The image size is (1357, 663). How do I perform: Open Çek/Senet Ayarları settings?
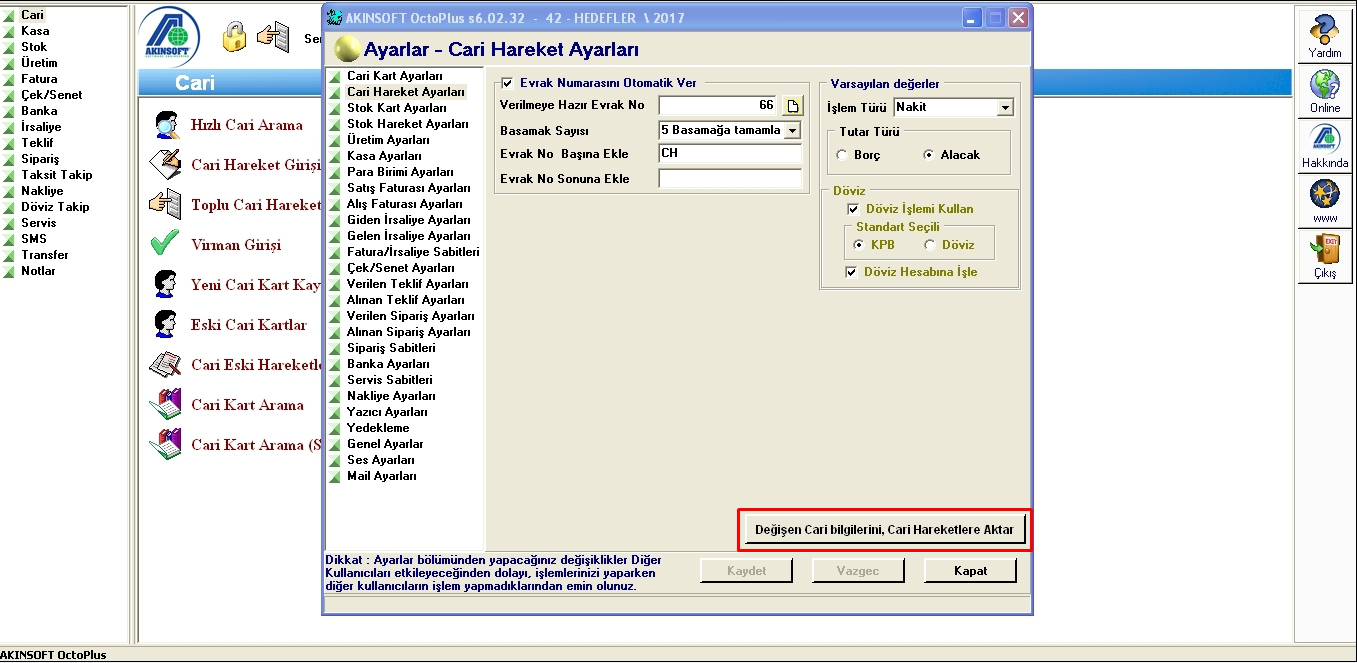[x=400, y=268]
